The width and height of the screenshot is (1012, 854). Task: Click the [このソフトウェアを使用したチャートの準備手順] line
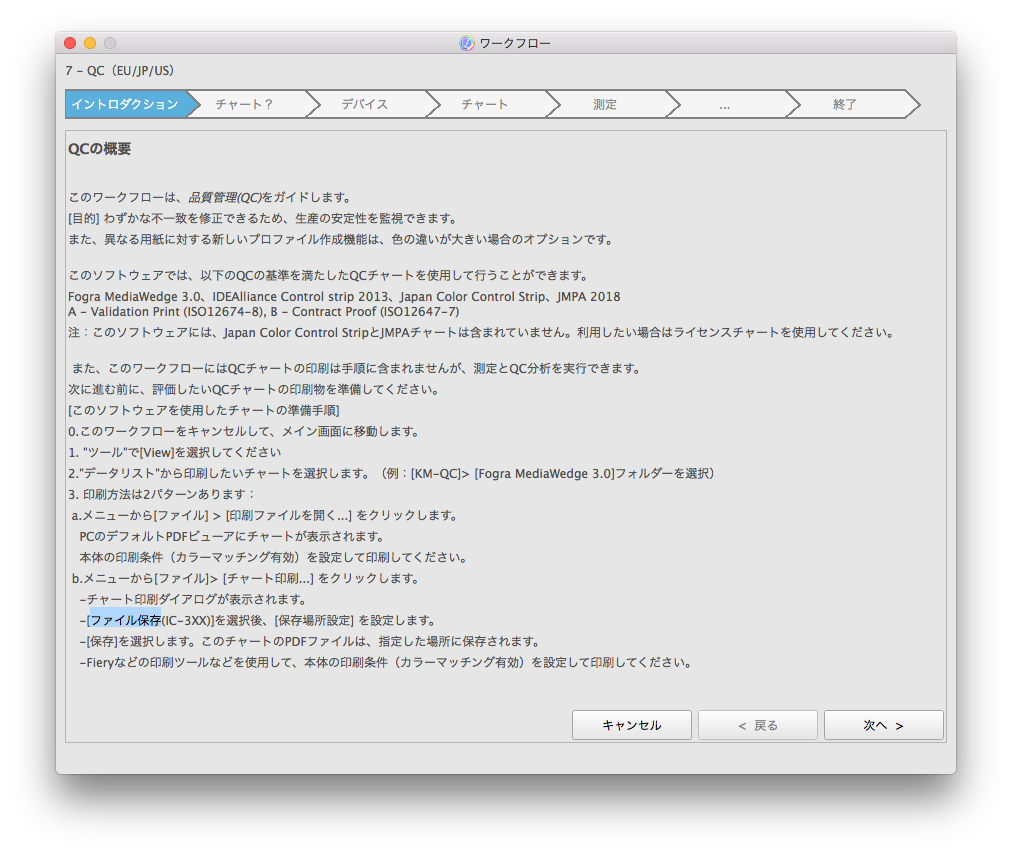coord(204,411)
